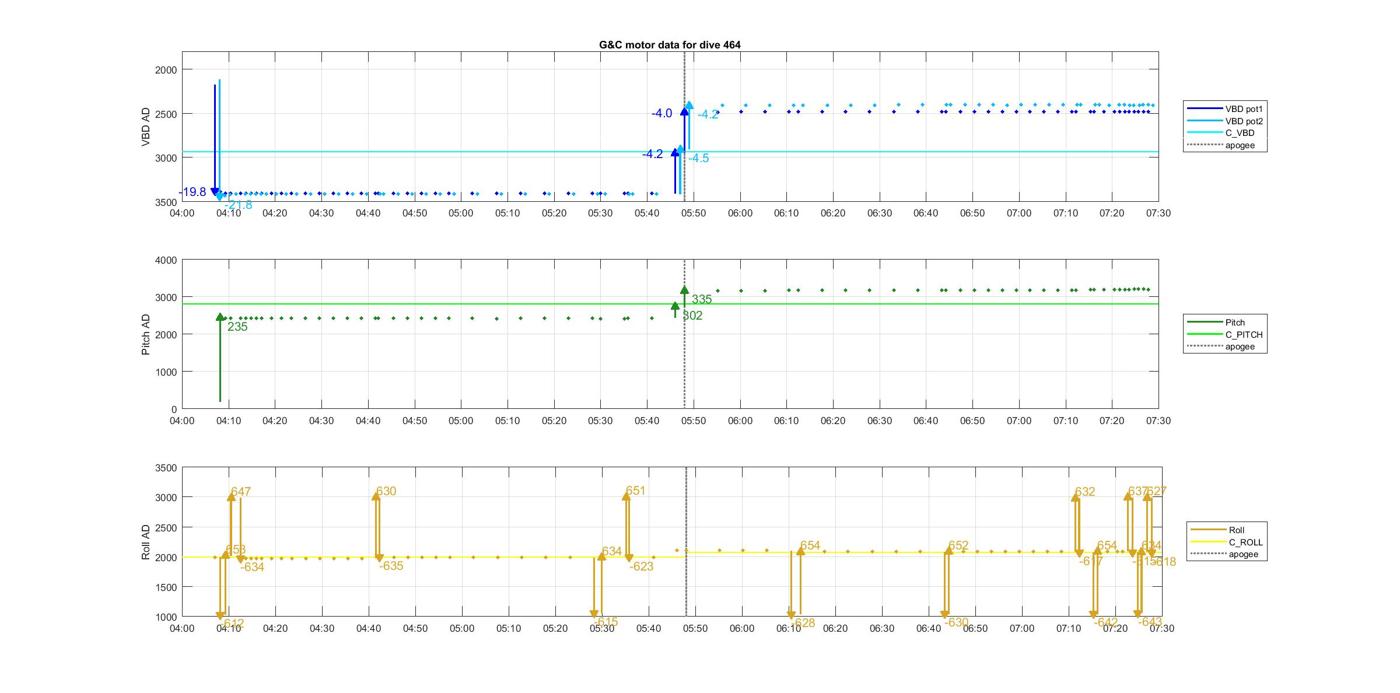Click the "VBD AD" y-axis label
The height and width of the screenshot is (693, 1400).
(x=146, y=127)
